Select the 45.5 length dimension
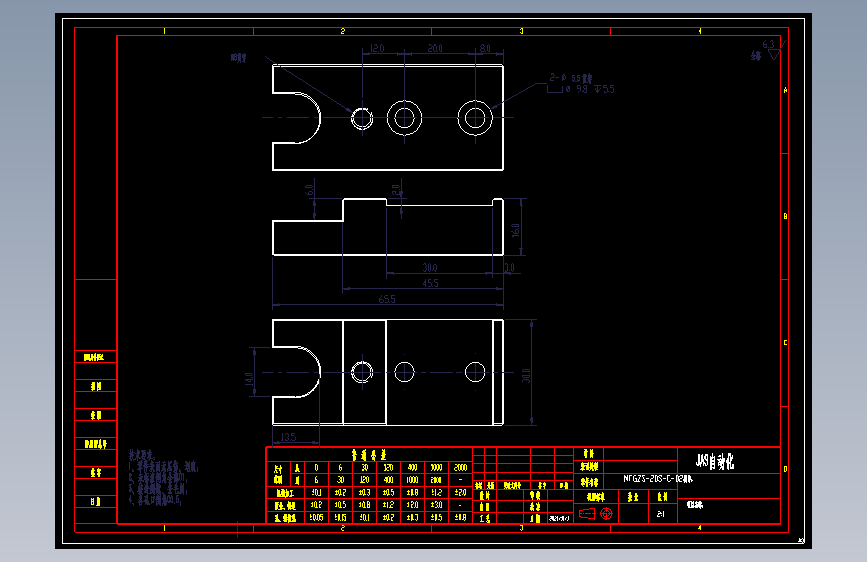 (x=430, y=283)
